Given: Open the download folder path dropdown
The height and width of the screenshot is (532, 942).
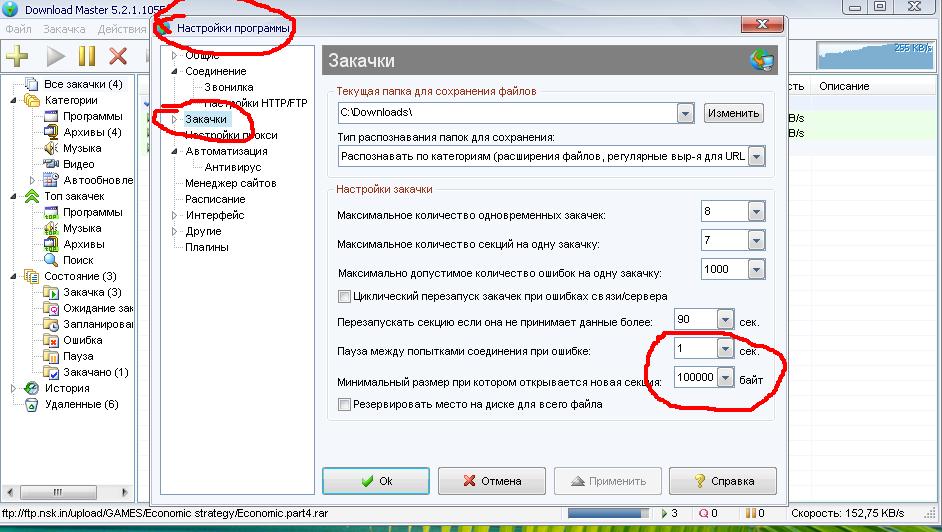Looking at the screenshot, I should (685, 113).
